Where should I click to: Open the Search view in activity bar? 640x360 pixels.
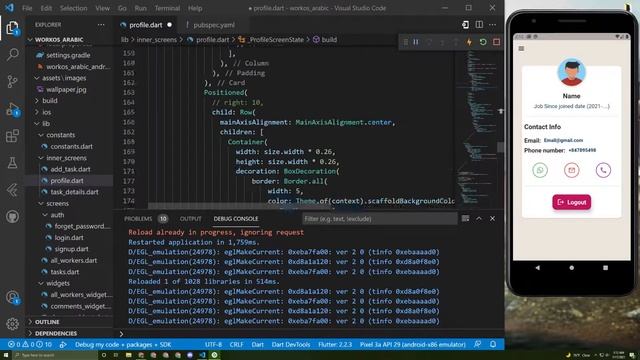tap(12, 54)
